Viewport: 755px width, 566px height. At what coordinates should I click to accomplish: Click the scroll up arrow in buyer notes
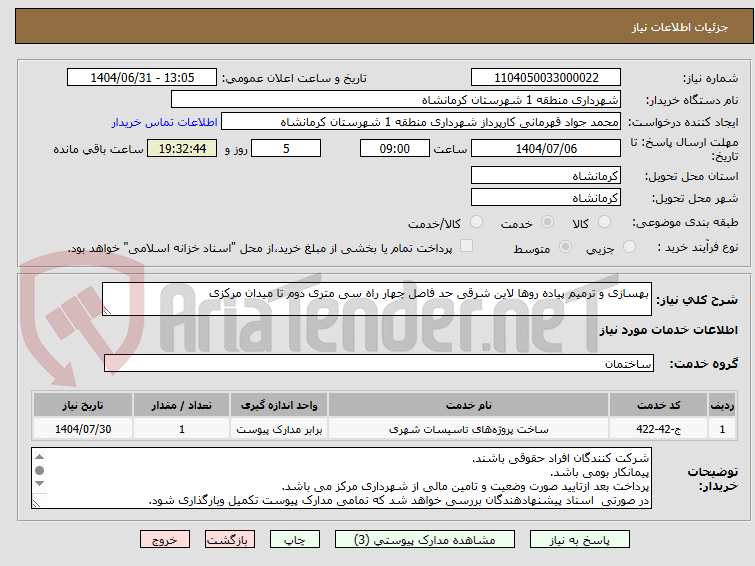39,457
